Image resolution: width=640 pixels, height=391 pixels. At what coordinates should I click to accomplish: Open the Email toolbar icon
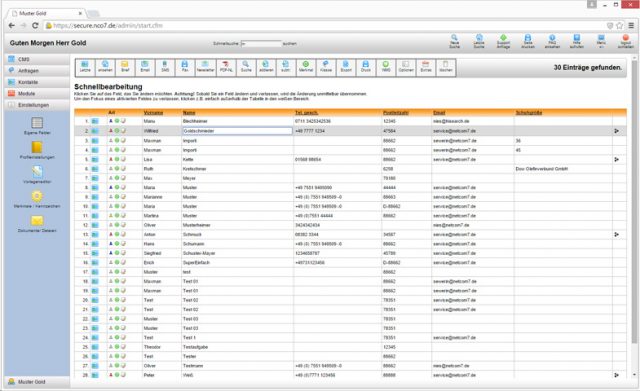tap(145, 67)
